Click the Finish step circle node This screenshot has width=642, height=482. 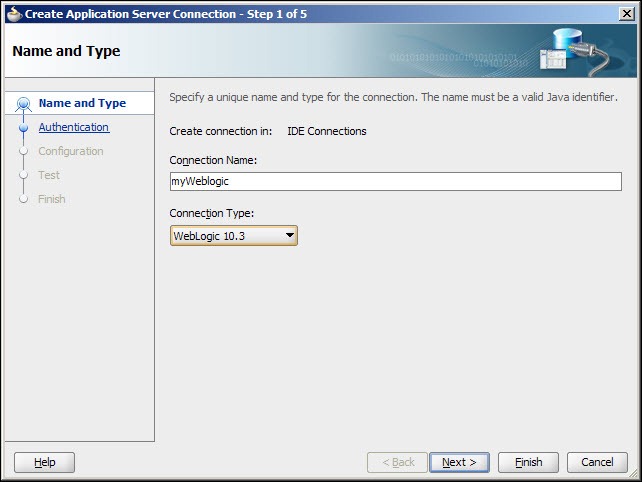tap(23, 199)
